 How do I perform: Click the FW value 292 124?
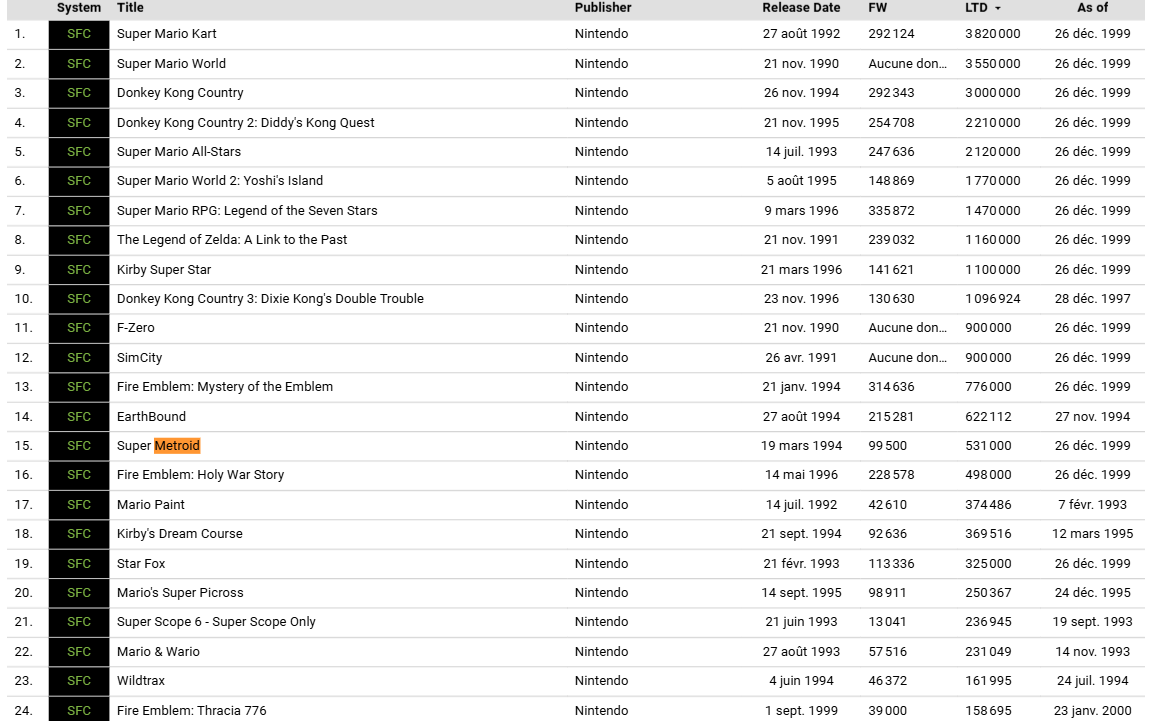(x=891, y=34)
